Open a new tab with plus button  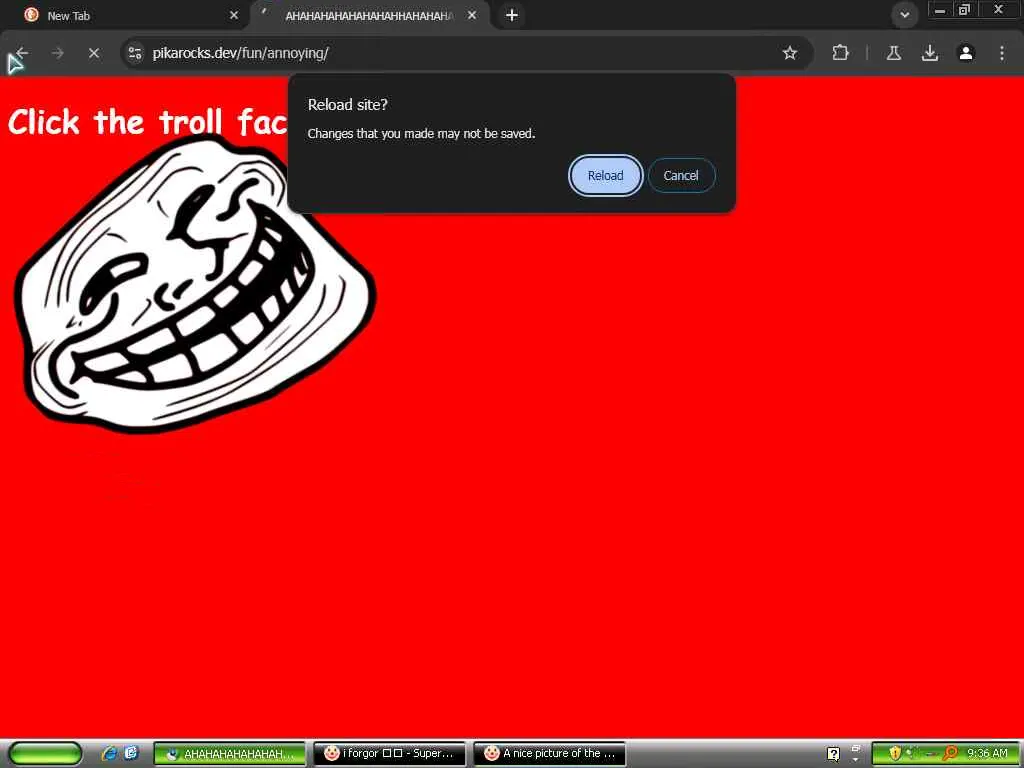[x=512, y=15]
